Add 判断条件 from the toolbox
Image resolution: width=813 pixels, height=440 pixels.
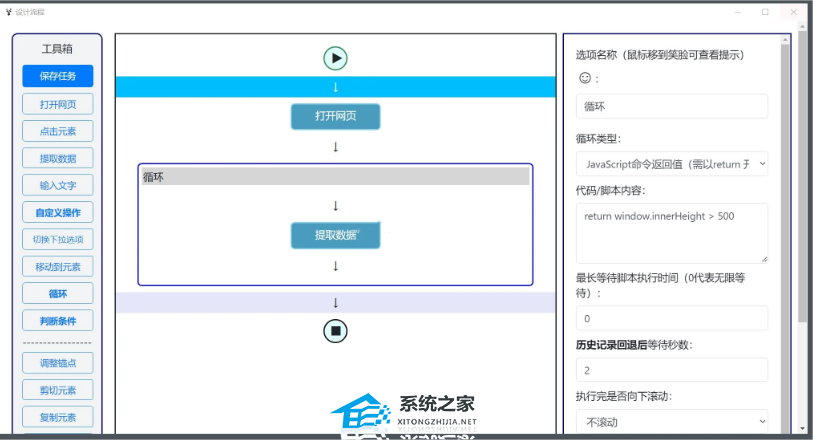click(x=58, y=321)
